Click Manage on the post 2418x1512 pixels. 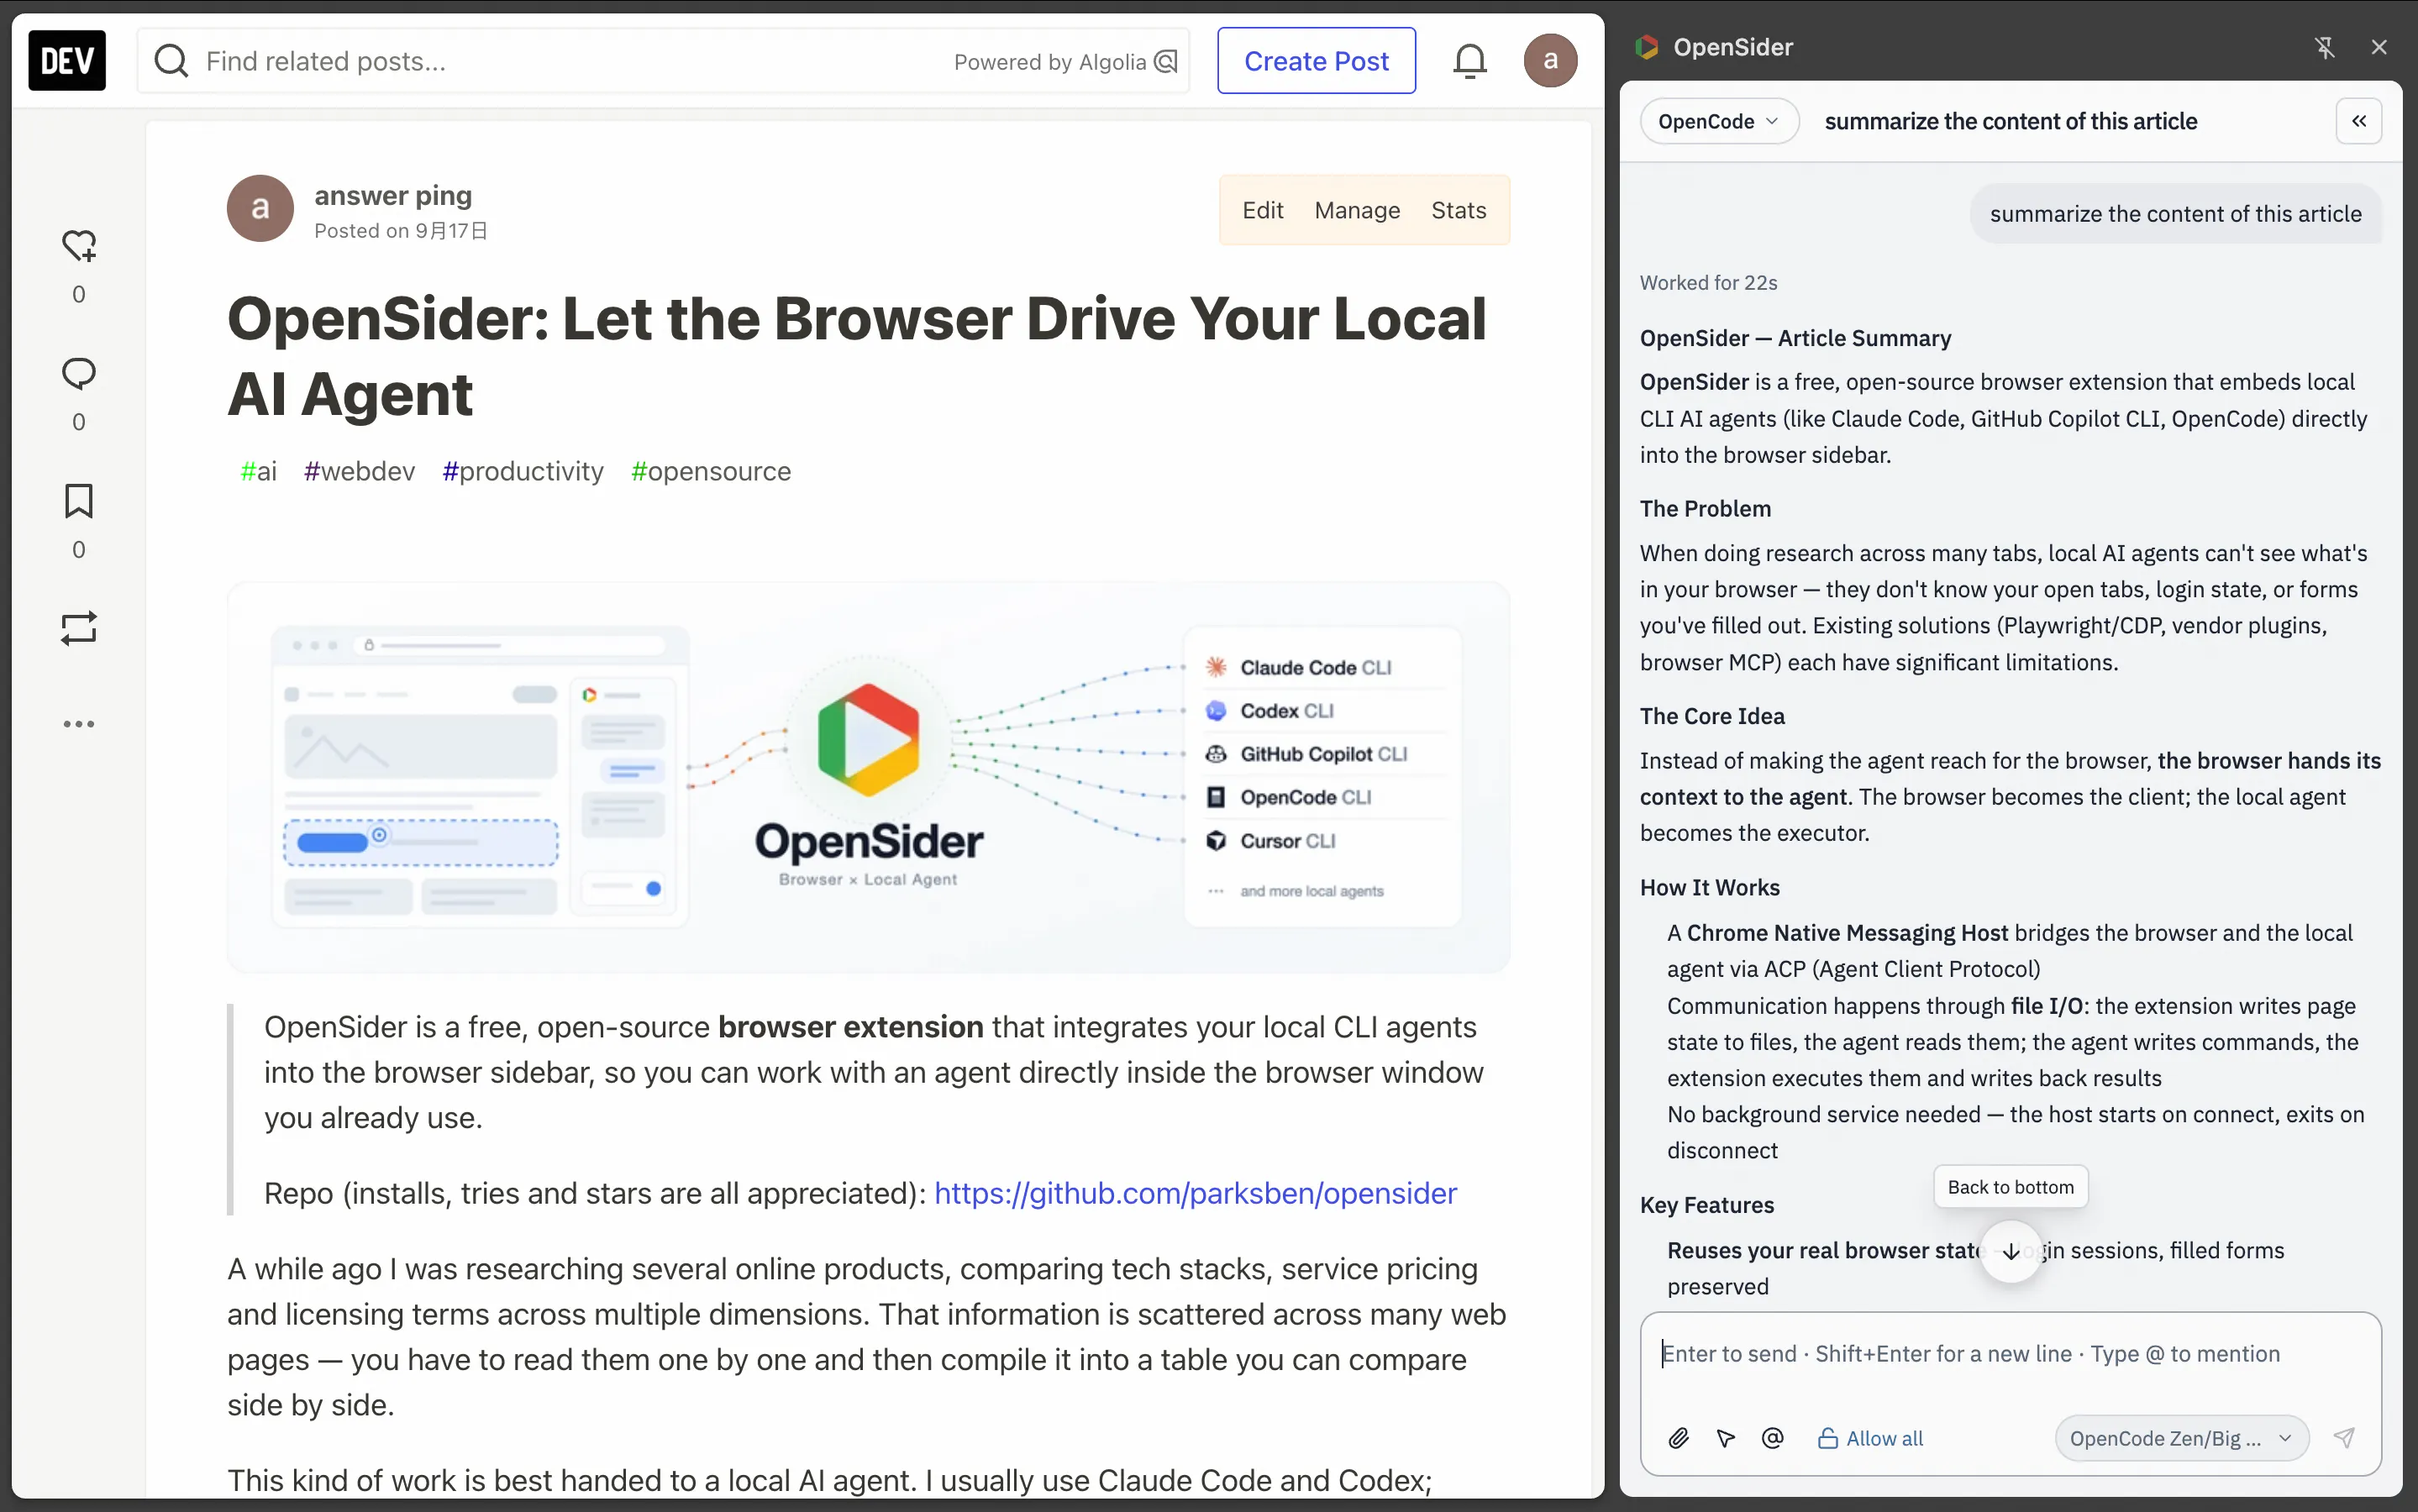click(1357, 210)
